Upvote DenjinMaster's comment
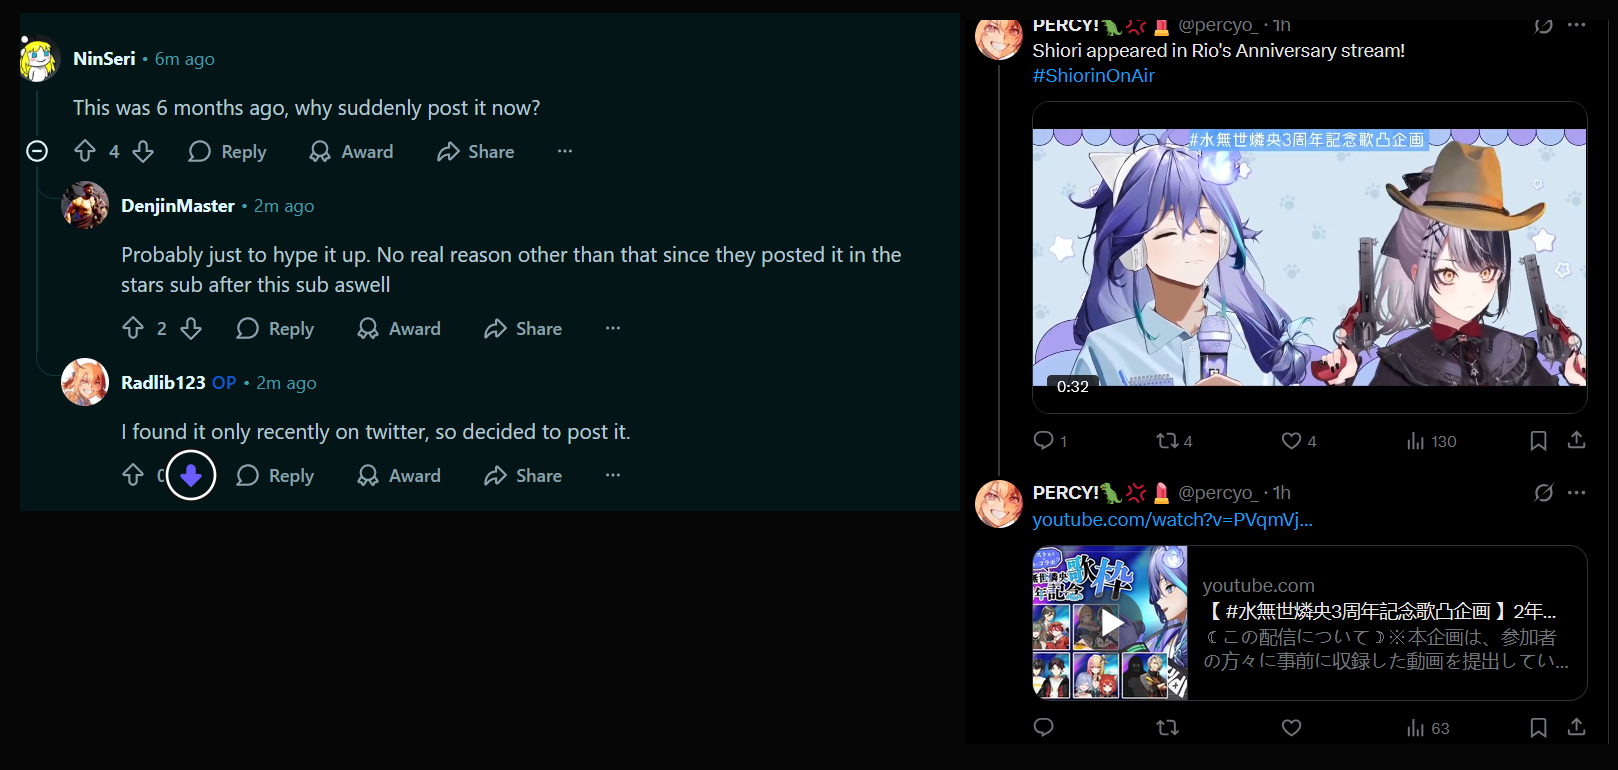 [133, 328]
